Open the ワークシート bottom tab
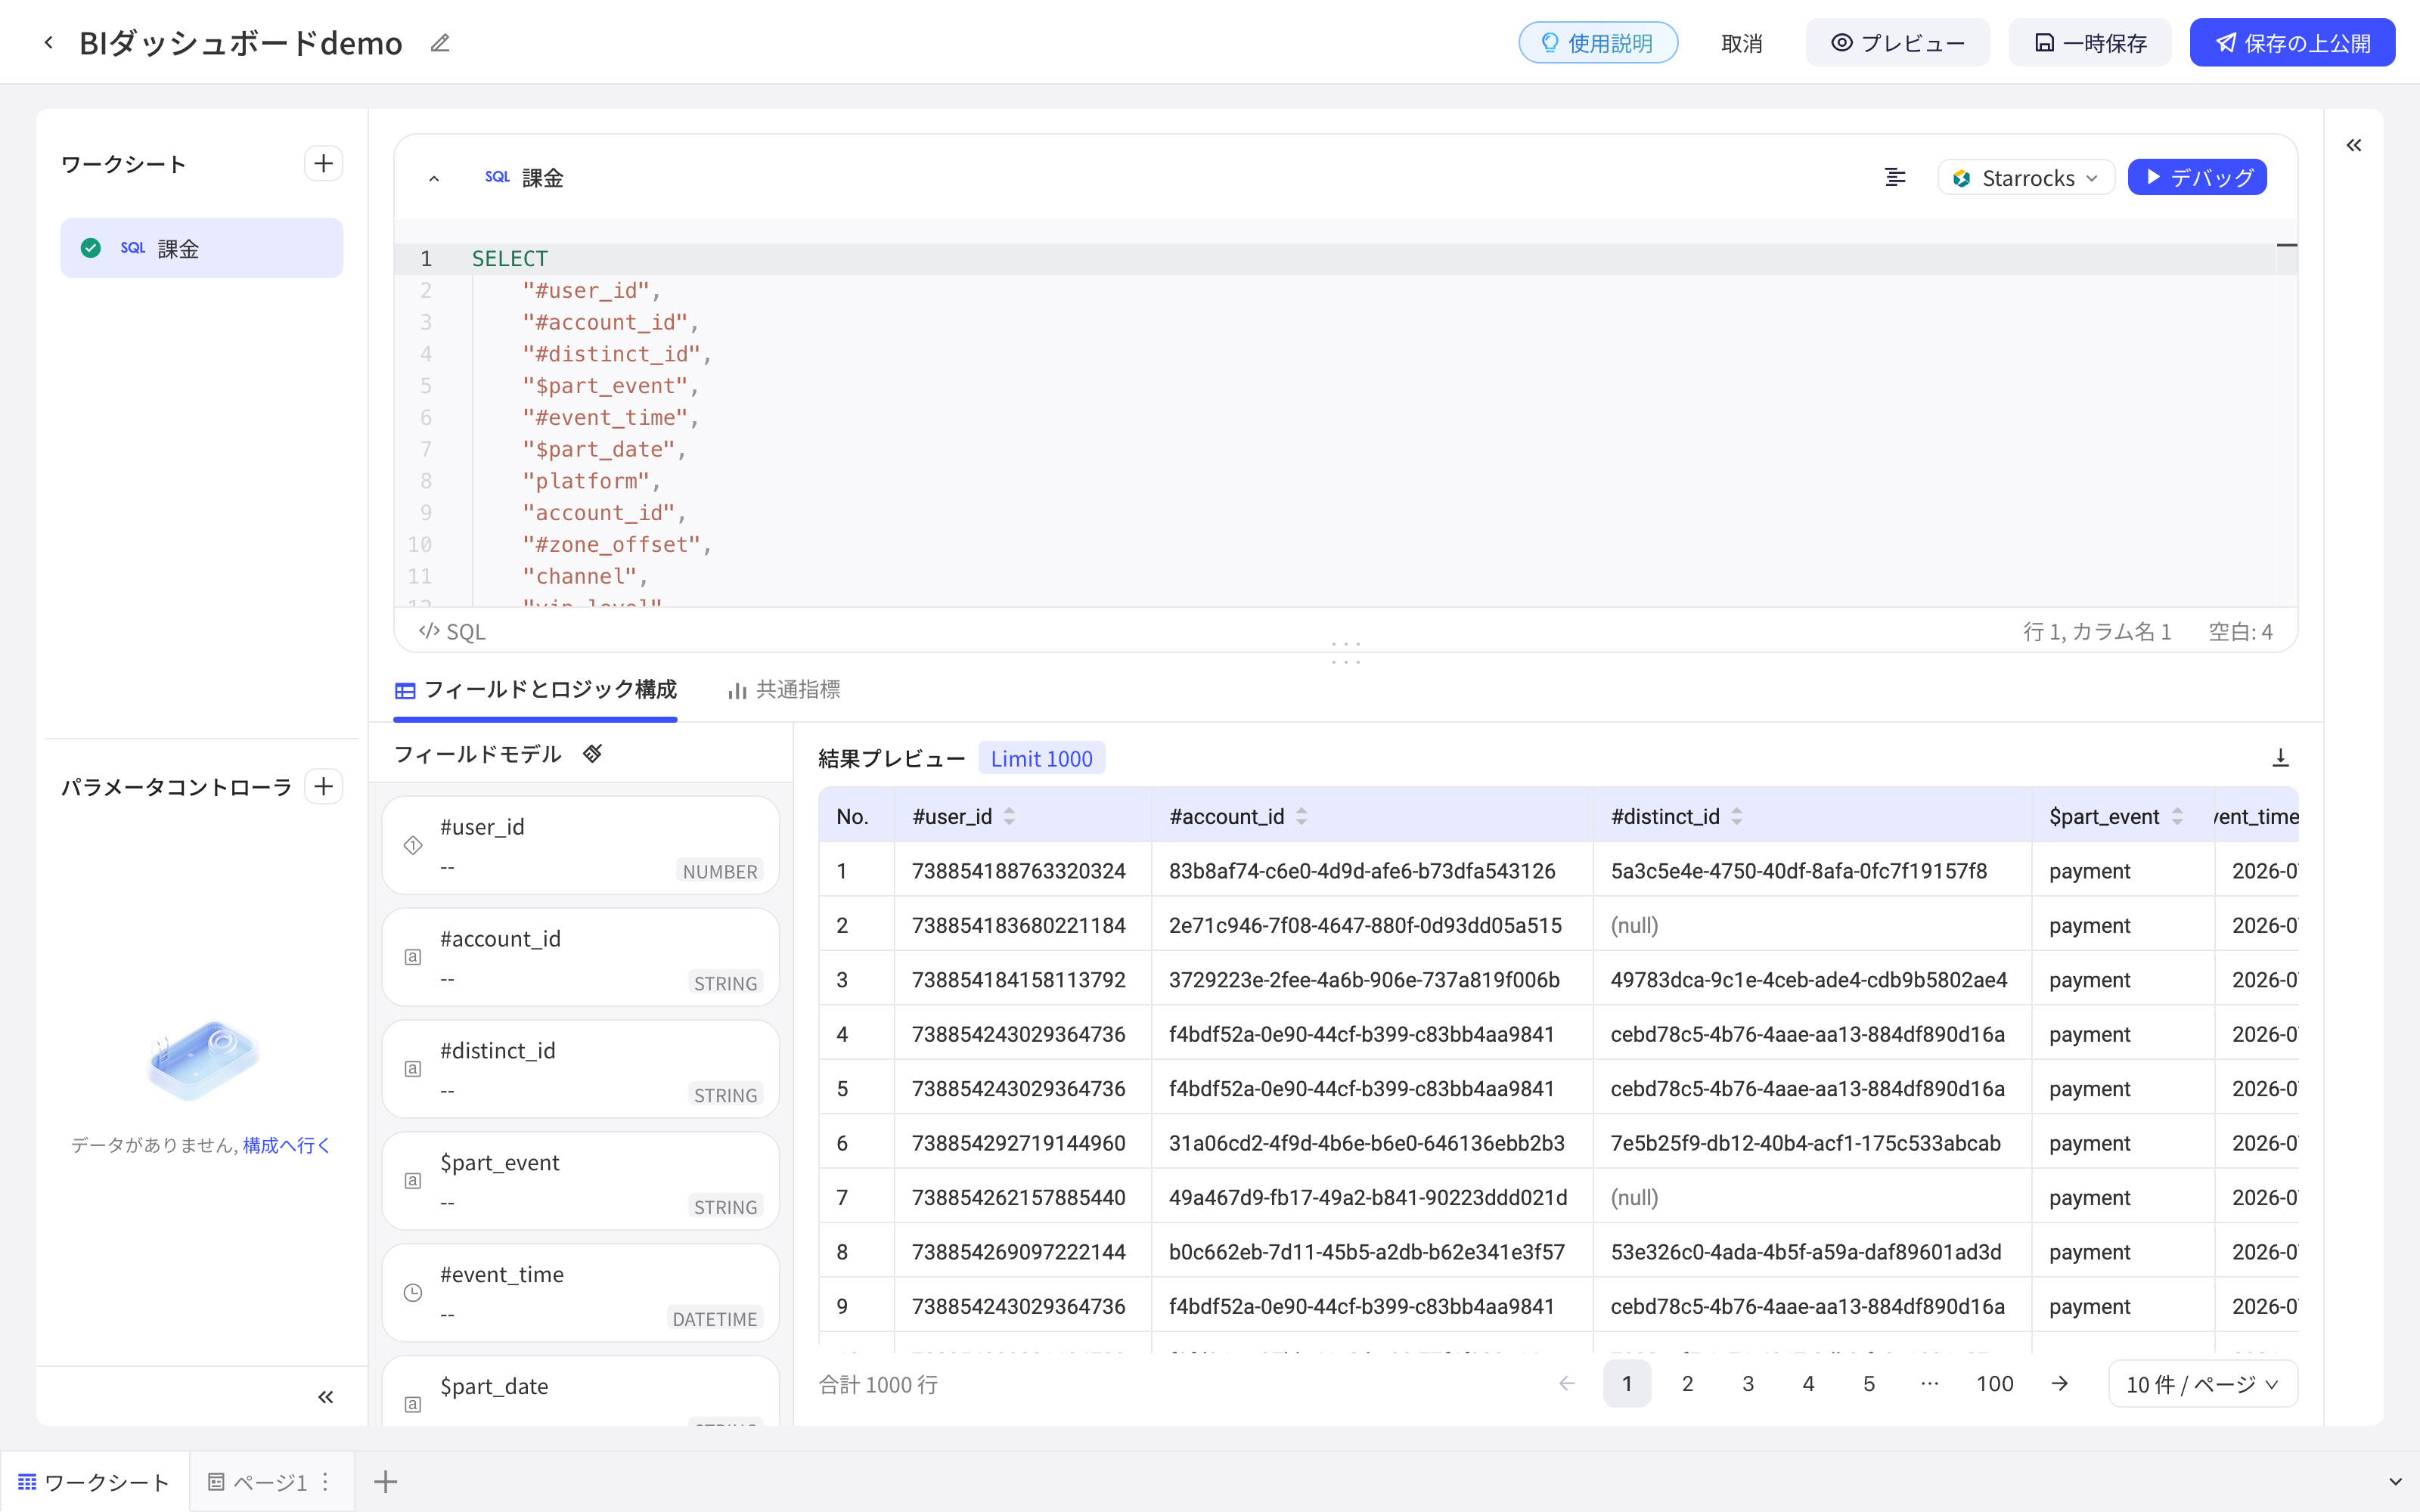 coord(94,1482)
